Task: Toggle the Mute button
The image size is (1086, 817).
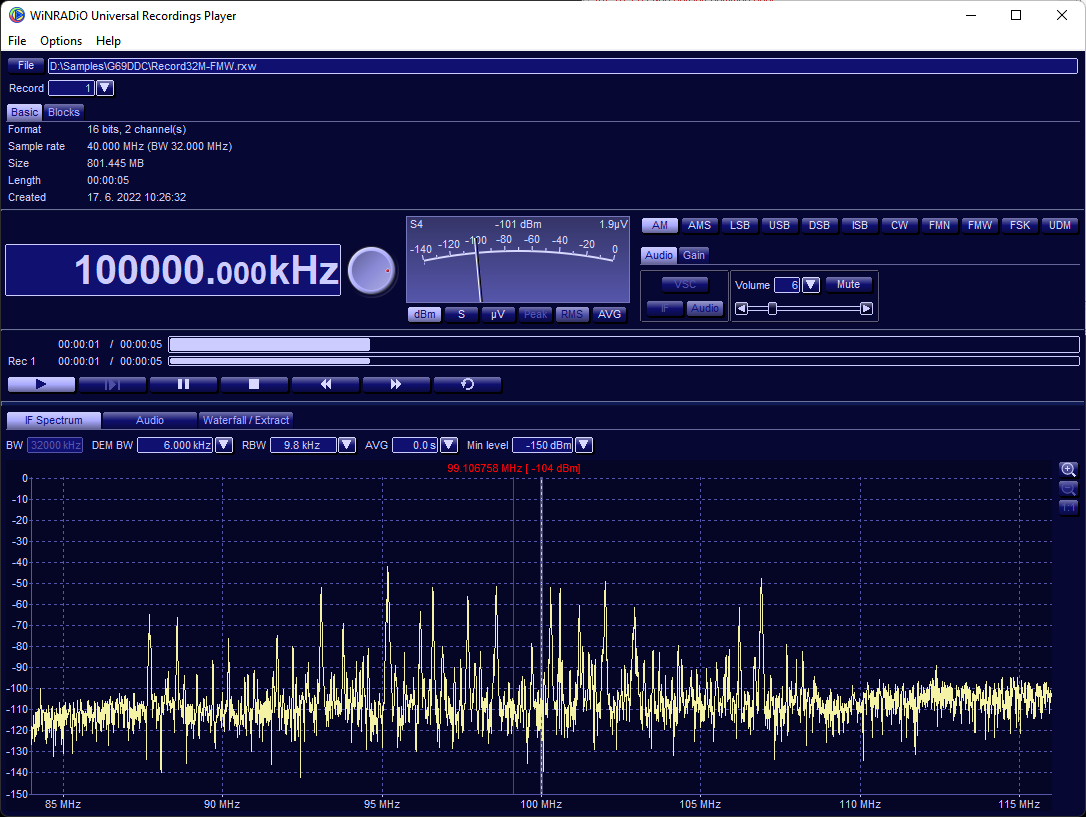Action: (x=848, y=285)
